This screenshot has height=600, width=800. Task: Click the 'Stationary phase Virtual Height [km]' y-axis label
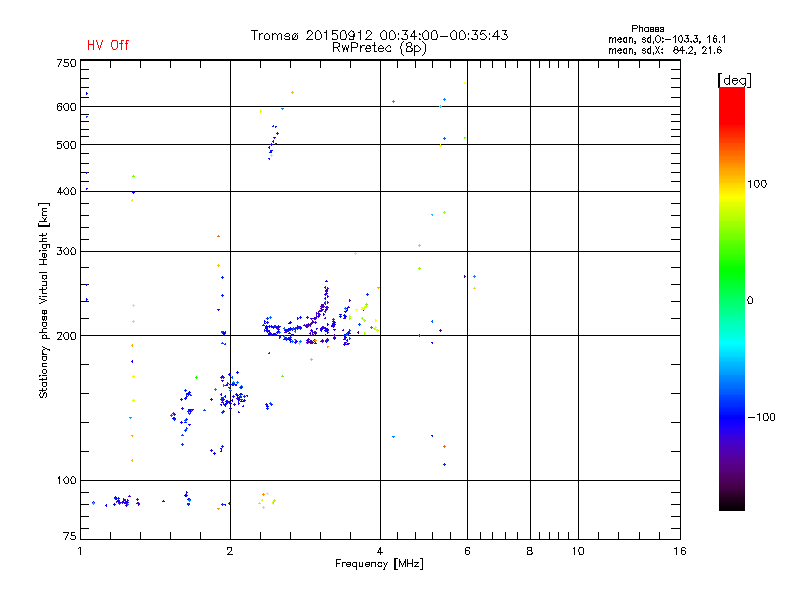(x=44, y=301)
